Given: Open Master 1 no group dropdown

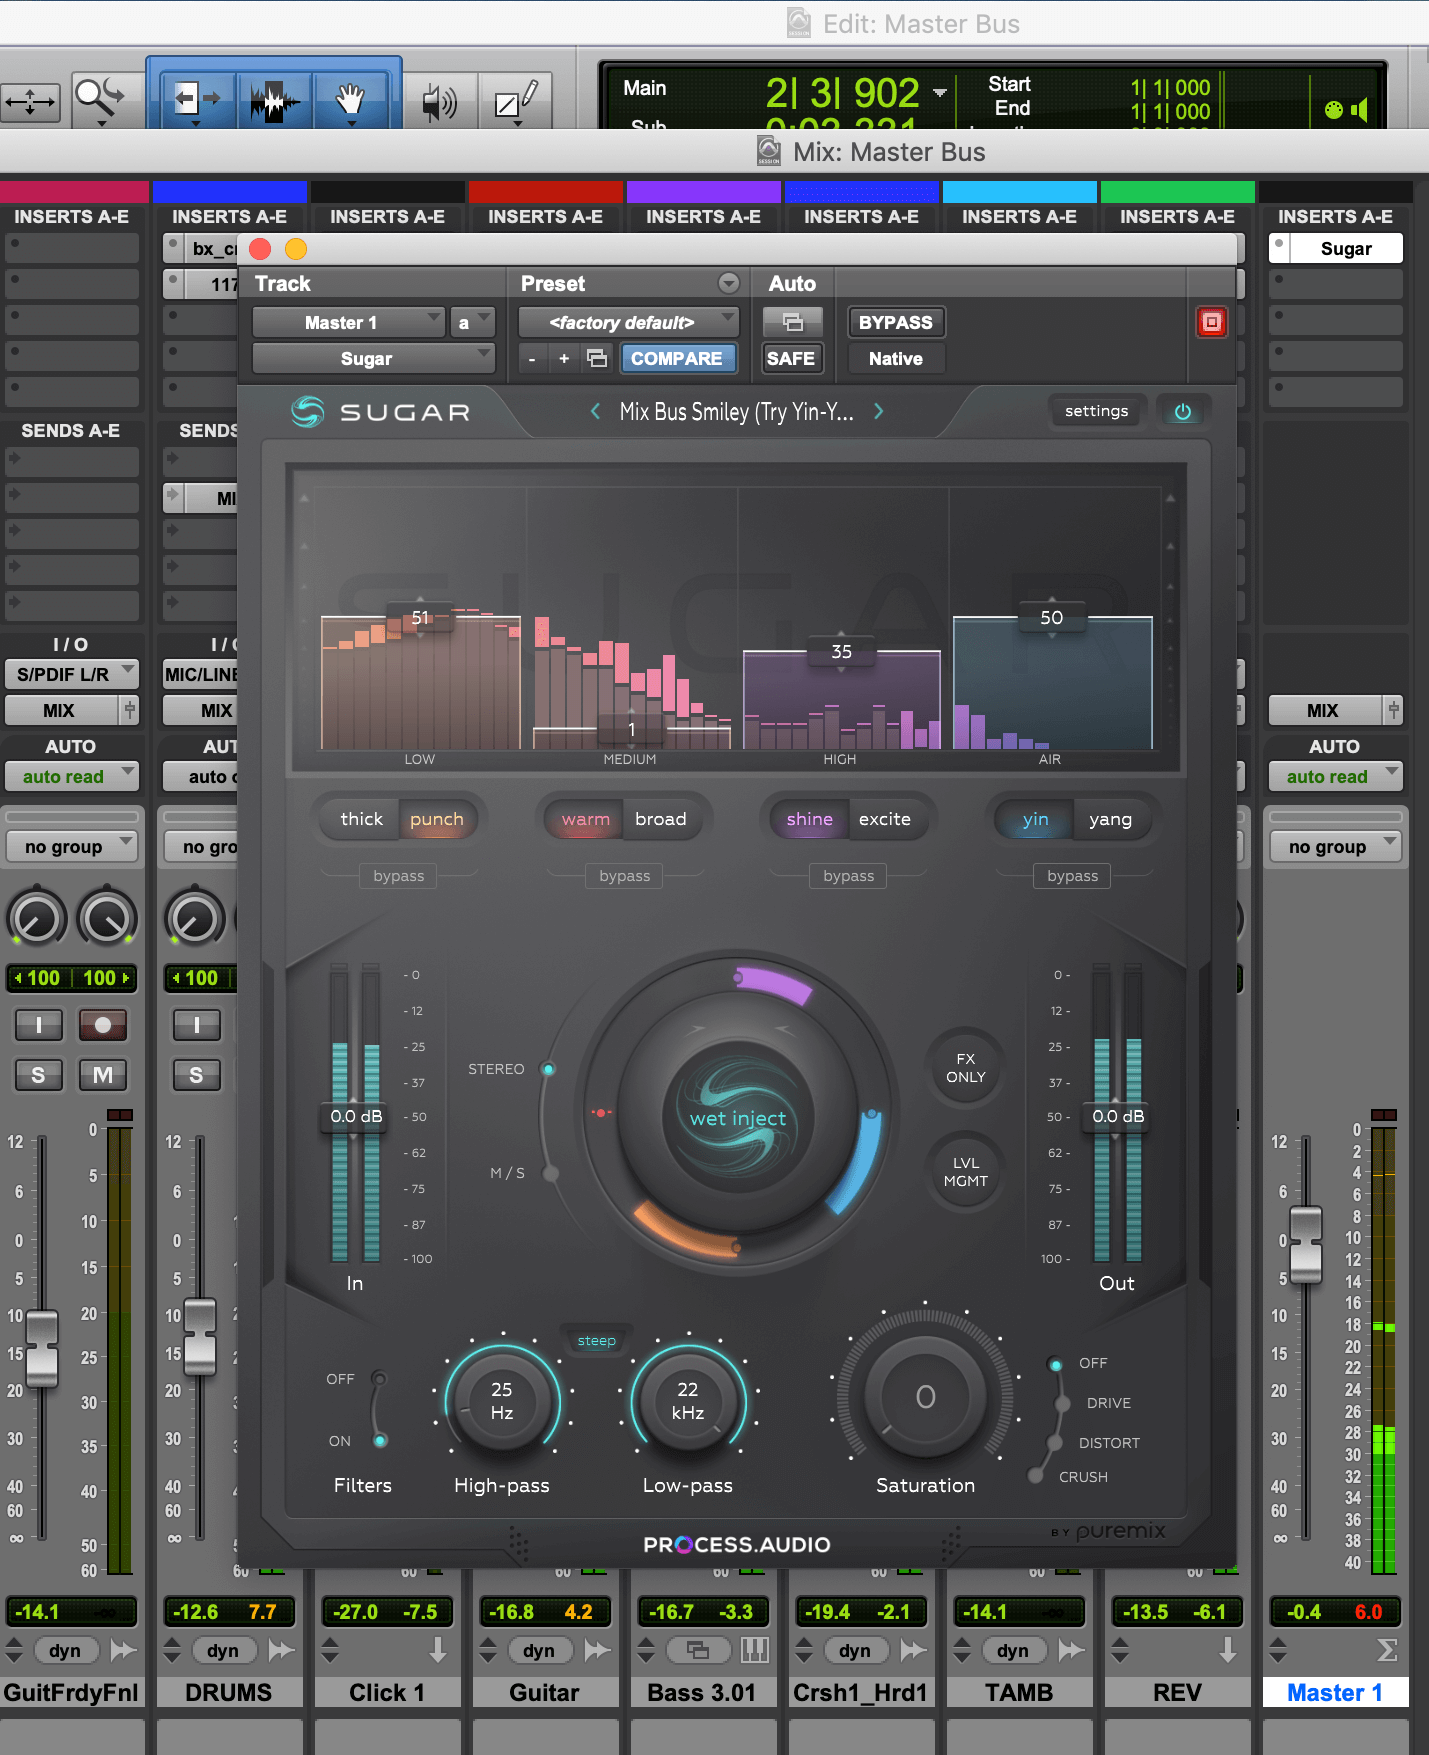Looking at the screenshot, I should 1335,846.
